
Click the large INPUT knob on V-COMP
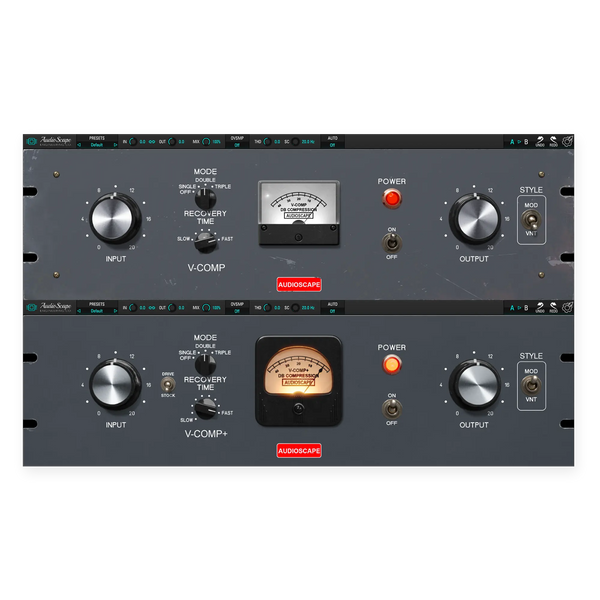point(115,218)
